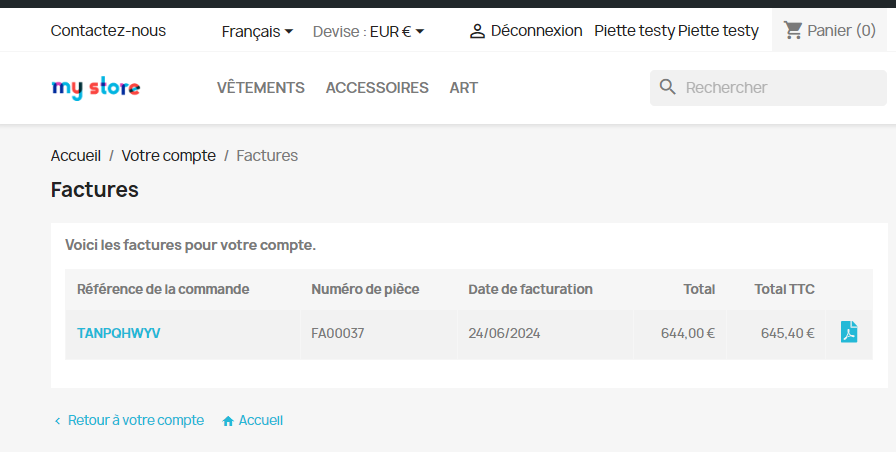
Task: Open the VÊTEMENTS menu
Action: [x=261, y=87]
